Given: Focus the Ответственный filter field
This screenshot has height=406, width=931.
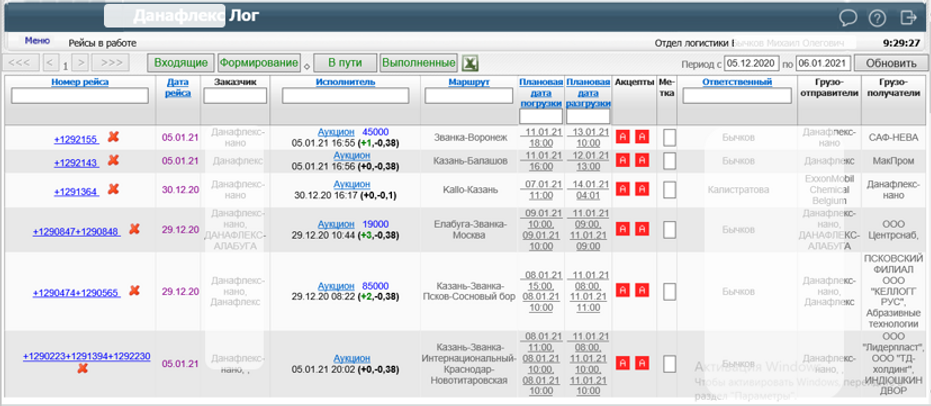Looking at the screenshot, I should tap(737, 96).
